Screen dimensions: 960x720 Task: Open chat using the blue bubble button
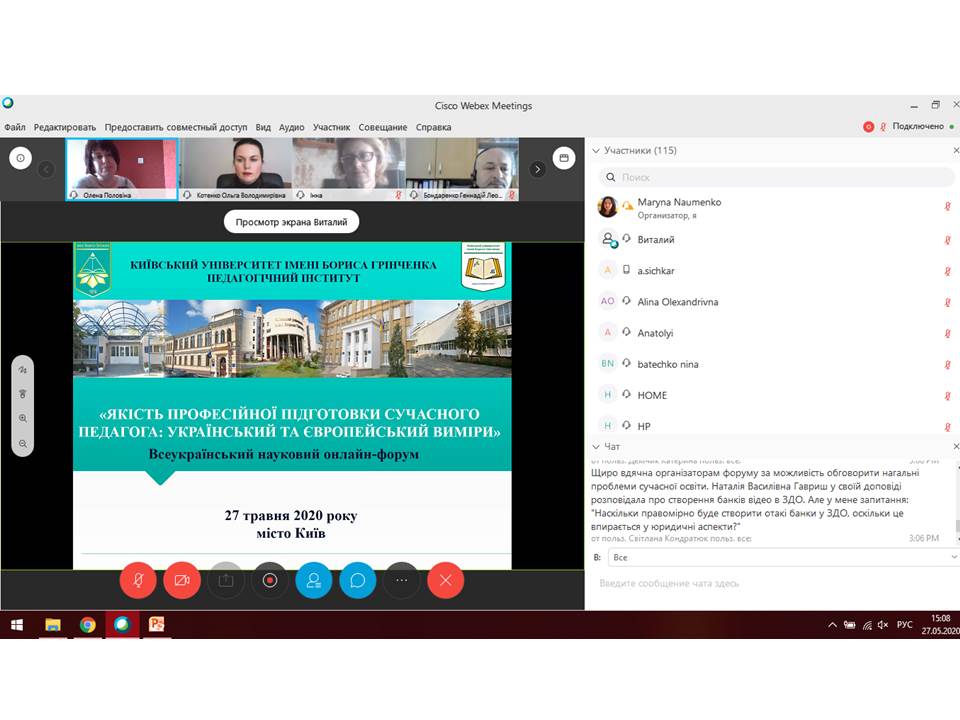tap(358, 579)
